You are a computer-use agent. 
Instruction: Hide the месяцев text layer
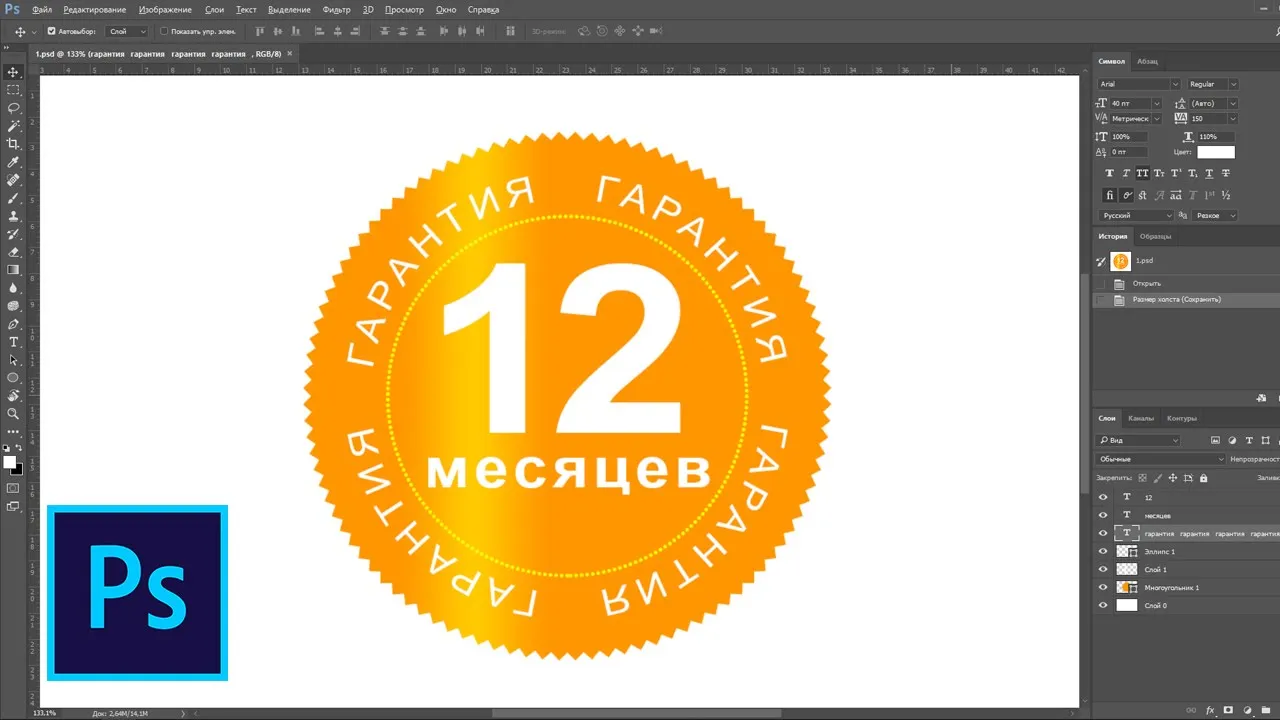click(x=1104, y=515)
